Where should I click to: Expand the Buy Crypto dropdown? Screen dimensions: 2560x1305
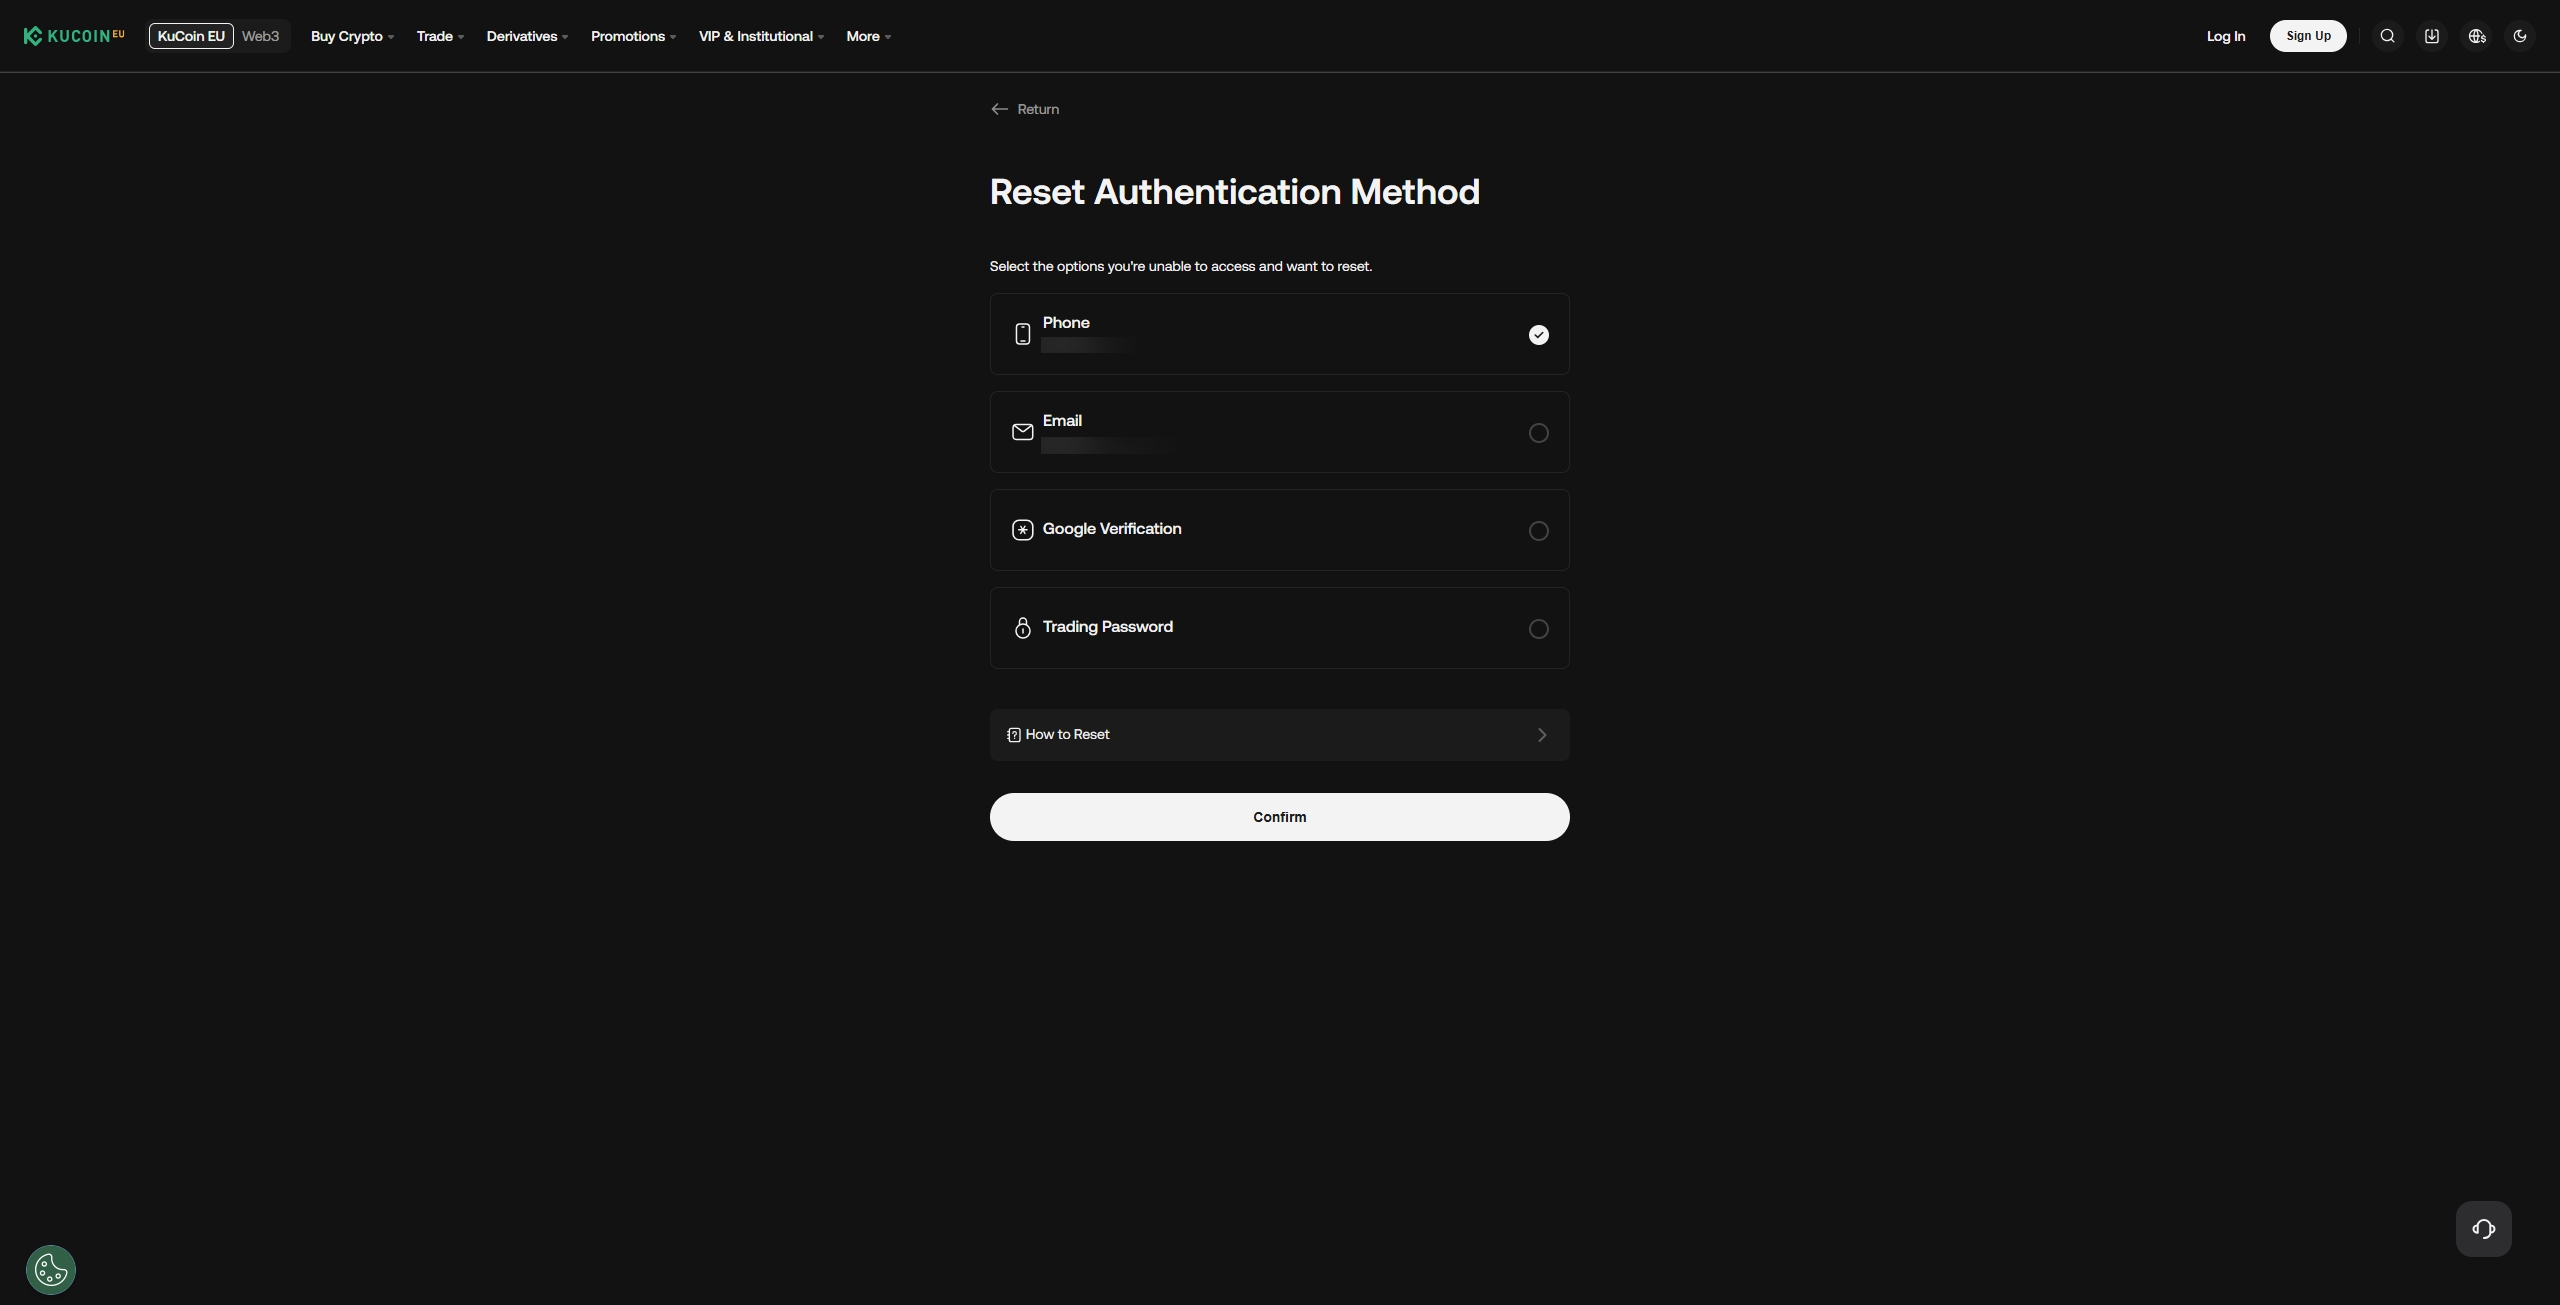(352, 36)
